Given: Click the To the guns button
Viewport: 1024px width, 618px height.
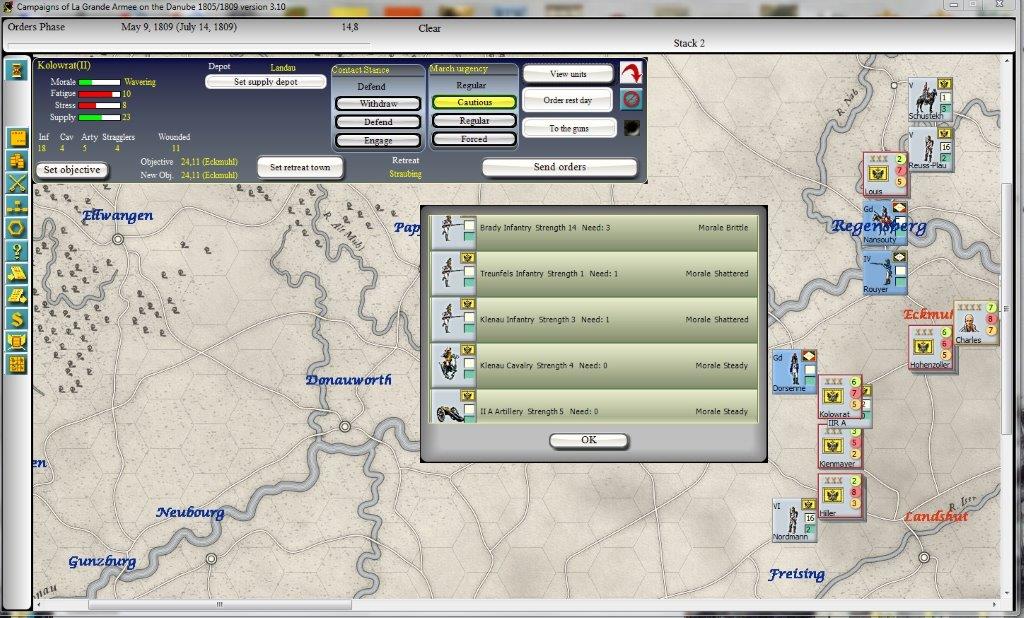Looking at the screenshot, I should [569, 129].
